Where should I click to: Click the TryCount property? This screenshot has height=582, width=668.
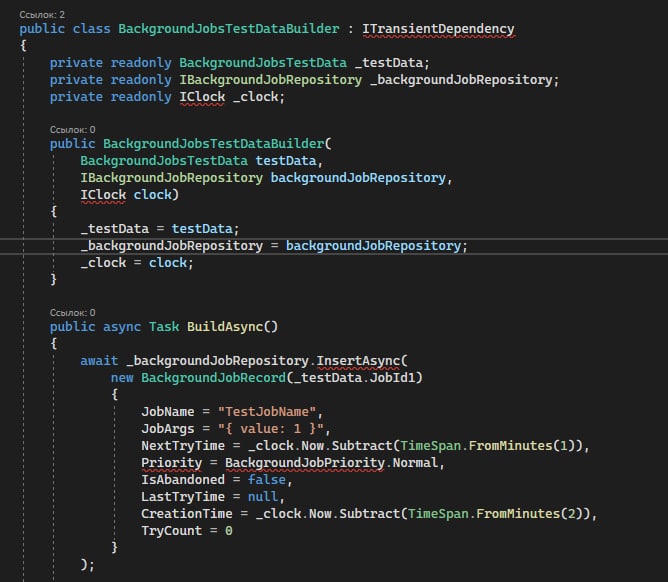coord(172,531)
